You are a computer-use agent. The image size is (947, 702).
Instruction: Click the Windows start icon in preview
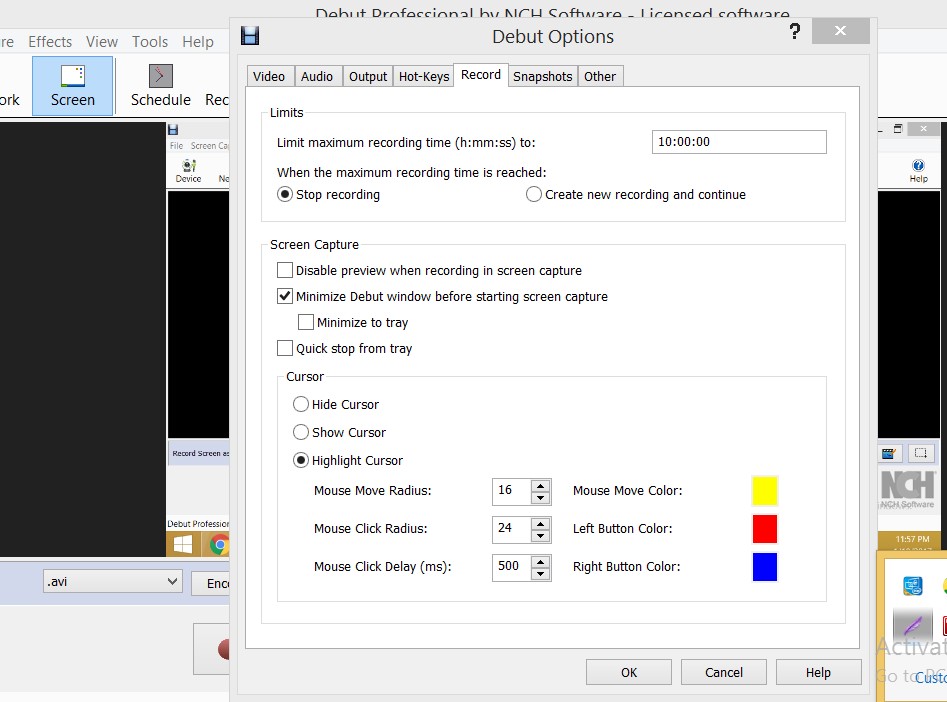tap(182, 544)
